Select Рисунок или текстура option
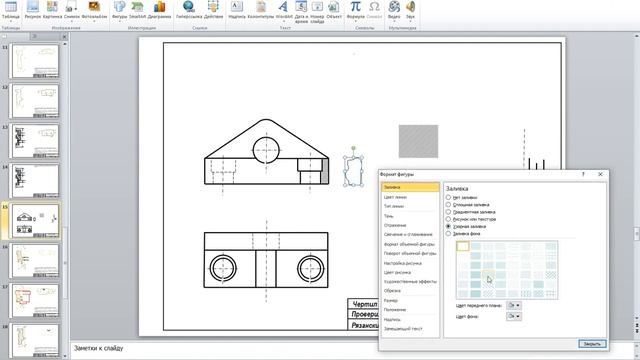This screenshot has height=360, width=640. [448, 219]
